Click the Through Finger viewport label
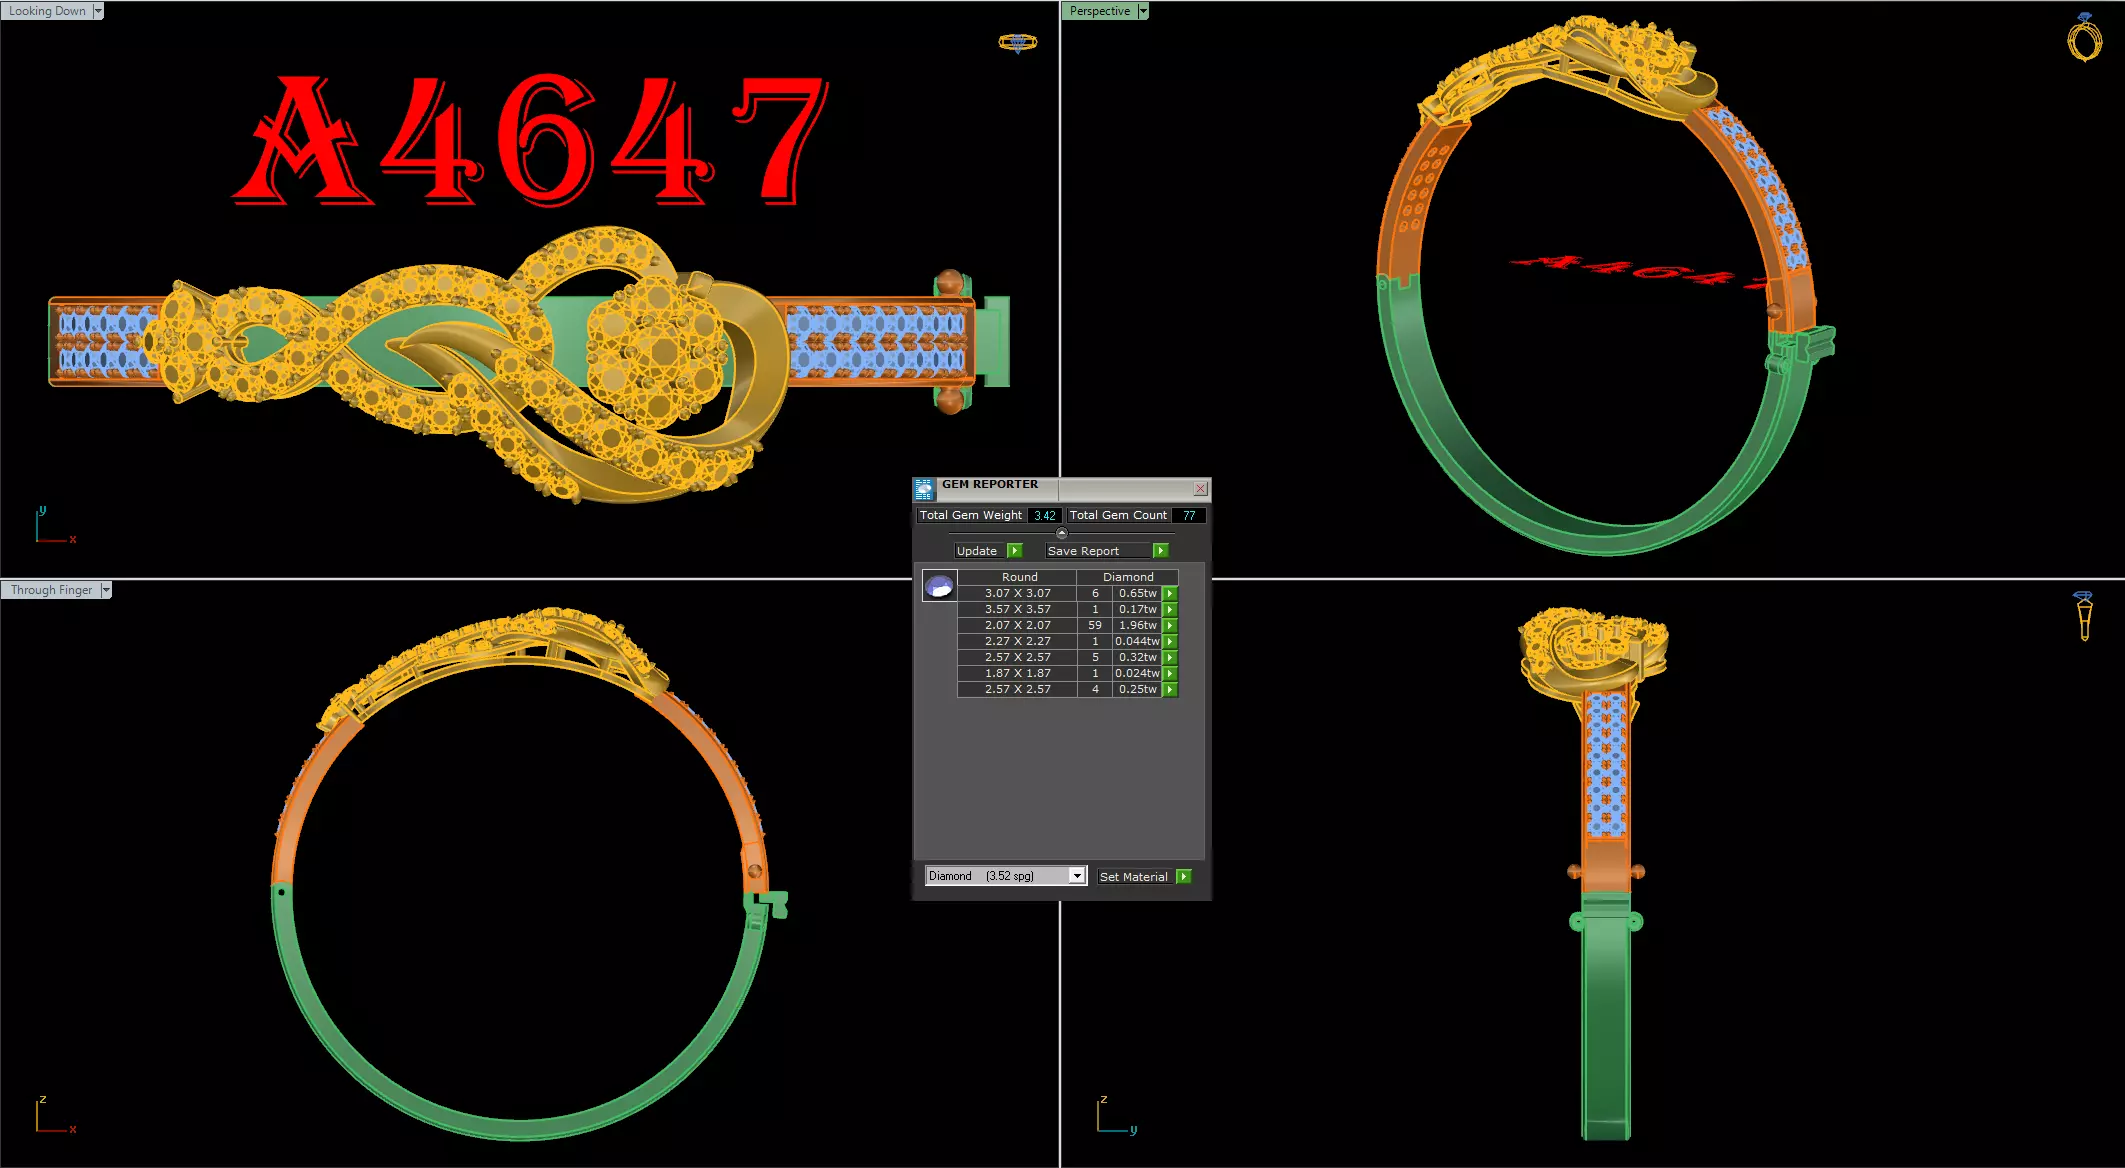2125x1168 pixels. pyautogui.click(x=51, y=590)
